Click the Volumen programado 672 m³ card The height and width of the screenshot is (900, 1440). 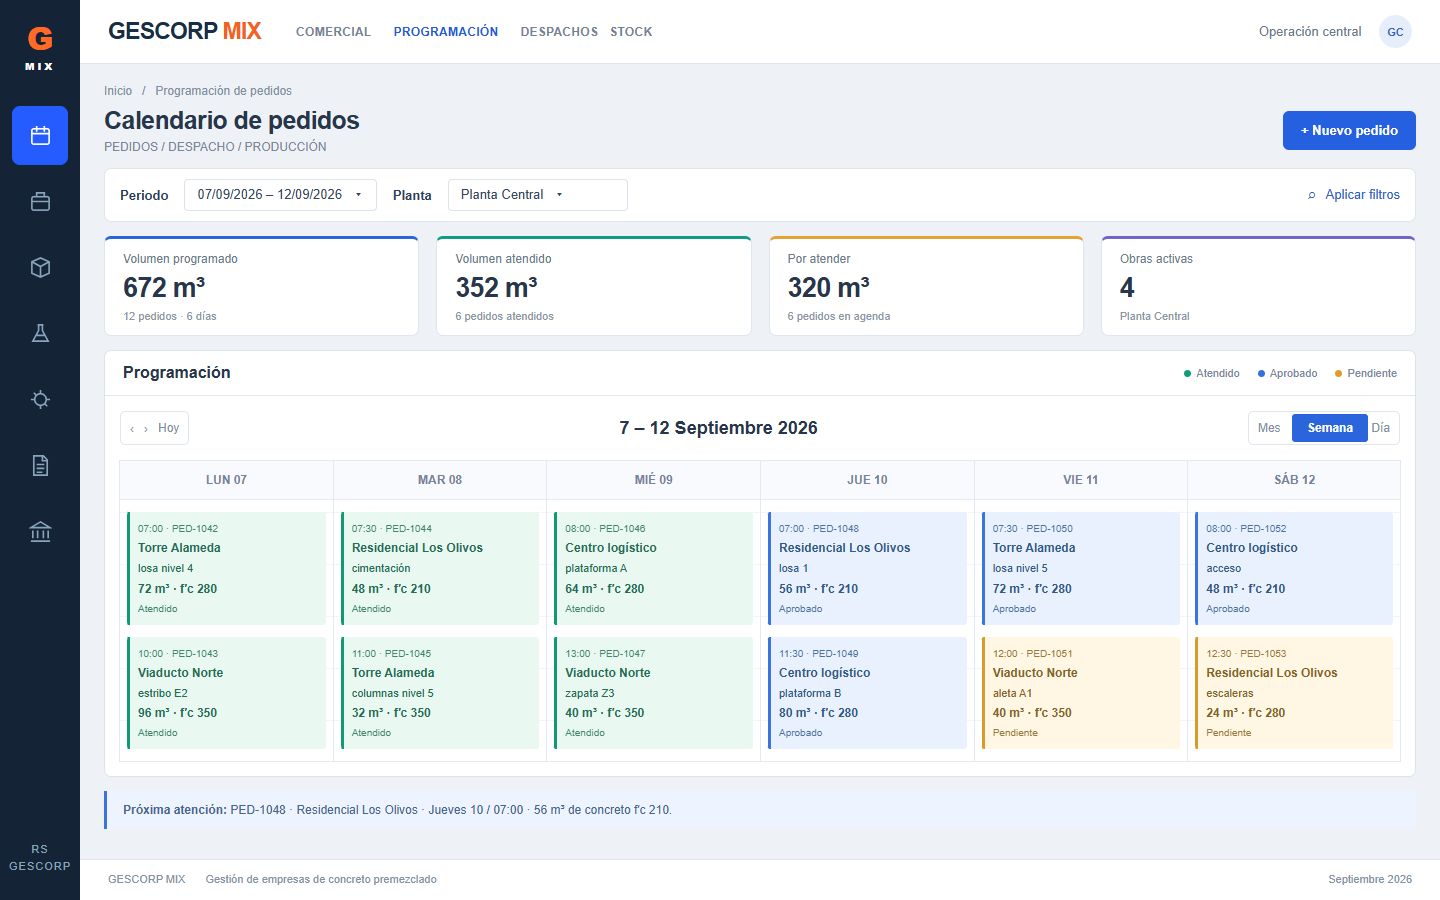click(x=261, y=286)
